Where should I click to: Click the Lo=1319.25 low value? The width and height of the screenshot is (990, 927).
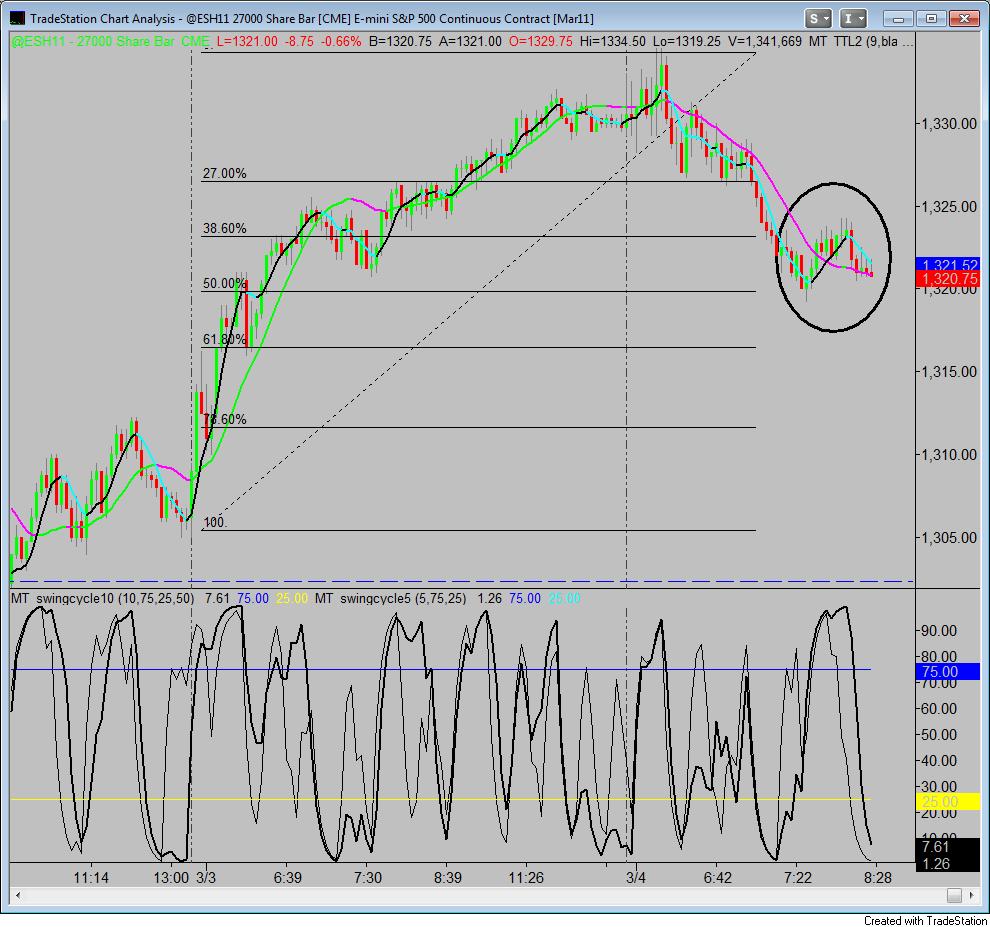(x=686, y=42)
